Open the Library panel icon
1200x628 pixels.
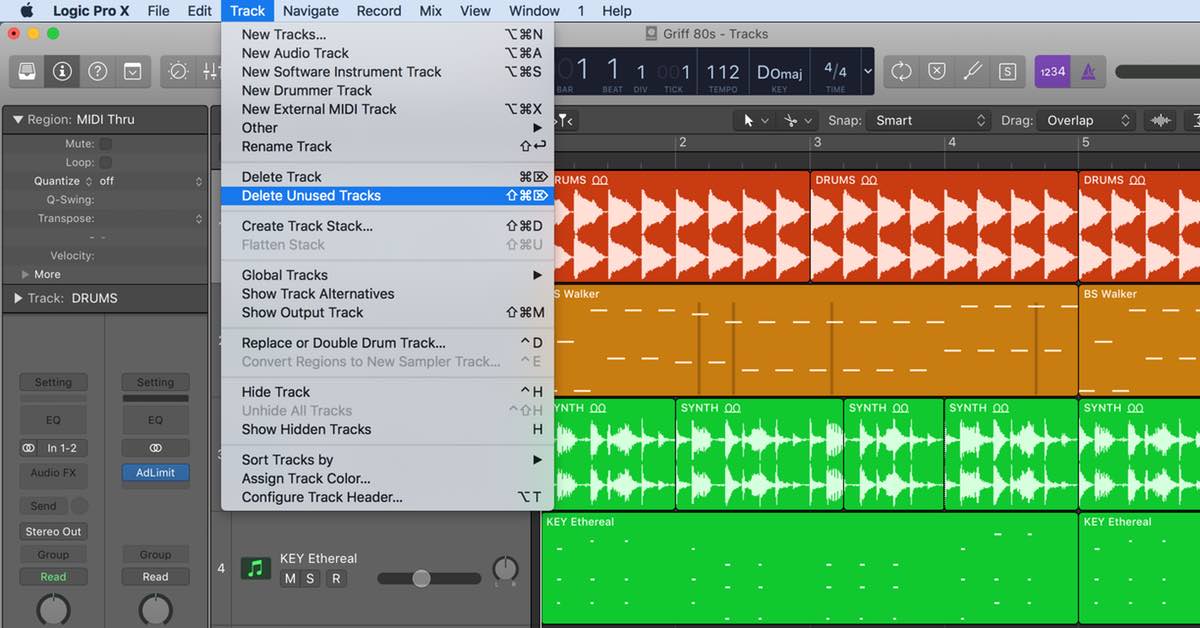28,71
